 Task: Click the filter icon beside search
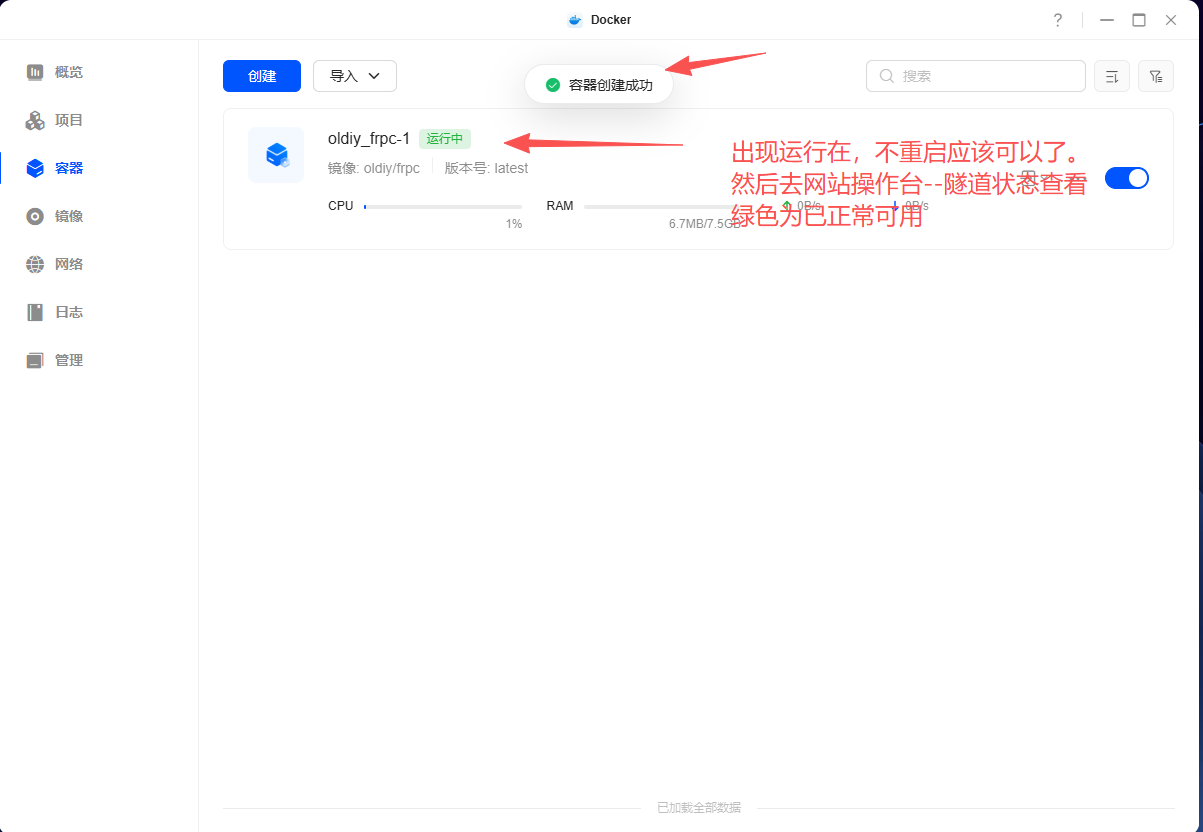click(1156, 76)
